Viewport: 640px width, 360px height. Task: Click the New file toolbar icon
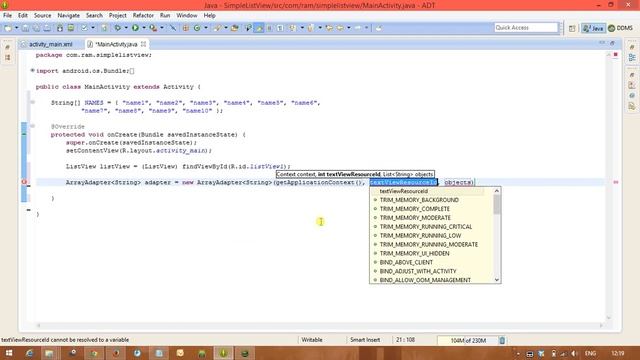(x=8, y=28)
